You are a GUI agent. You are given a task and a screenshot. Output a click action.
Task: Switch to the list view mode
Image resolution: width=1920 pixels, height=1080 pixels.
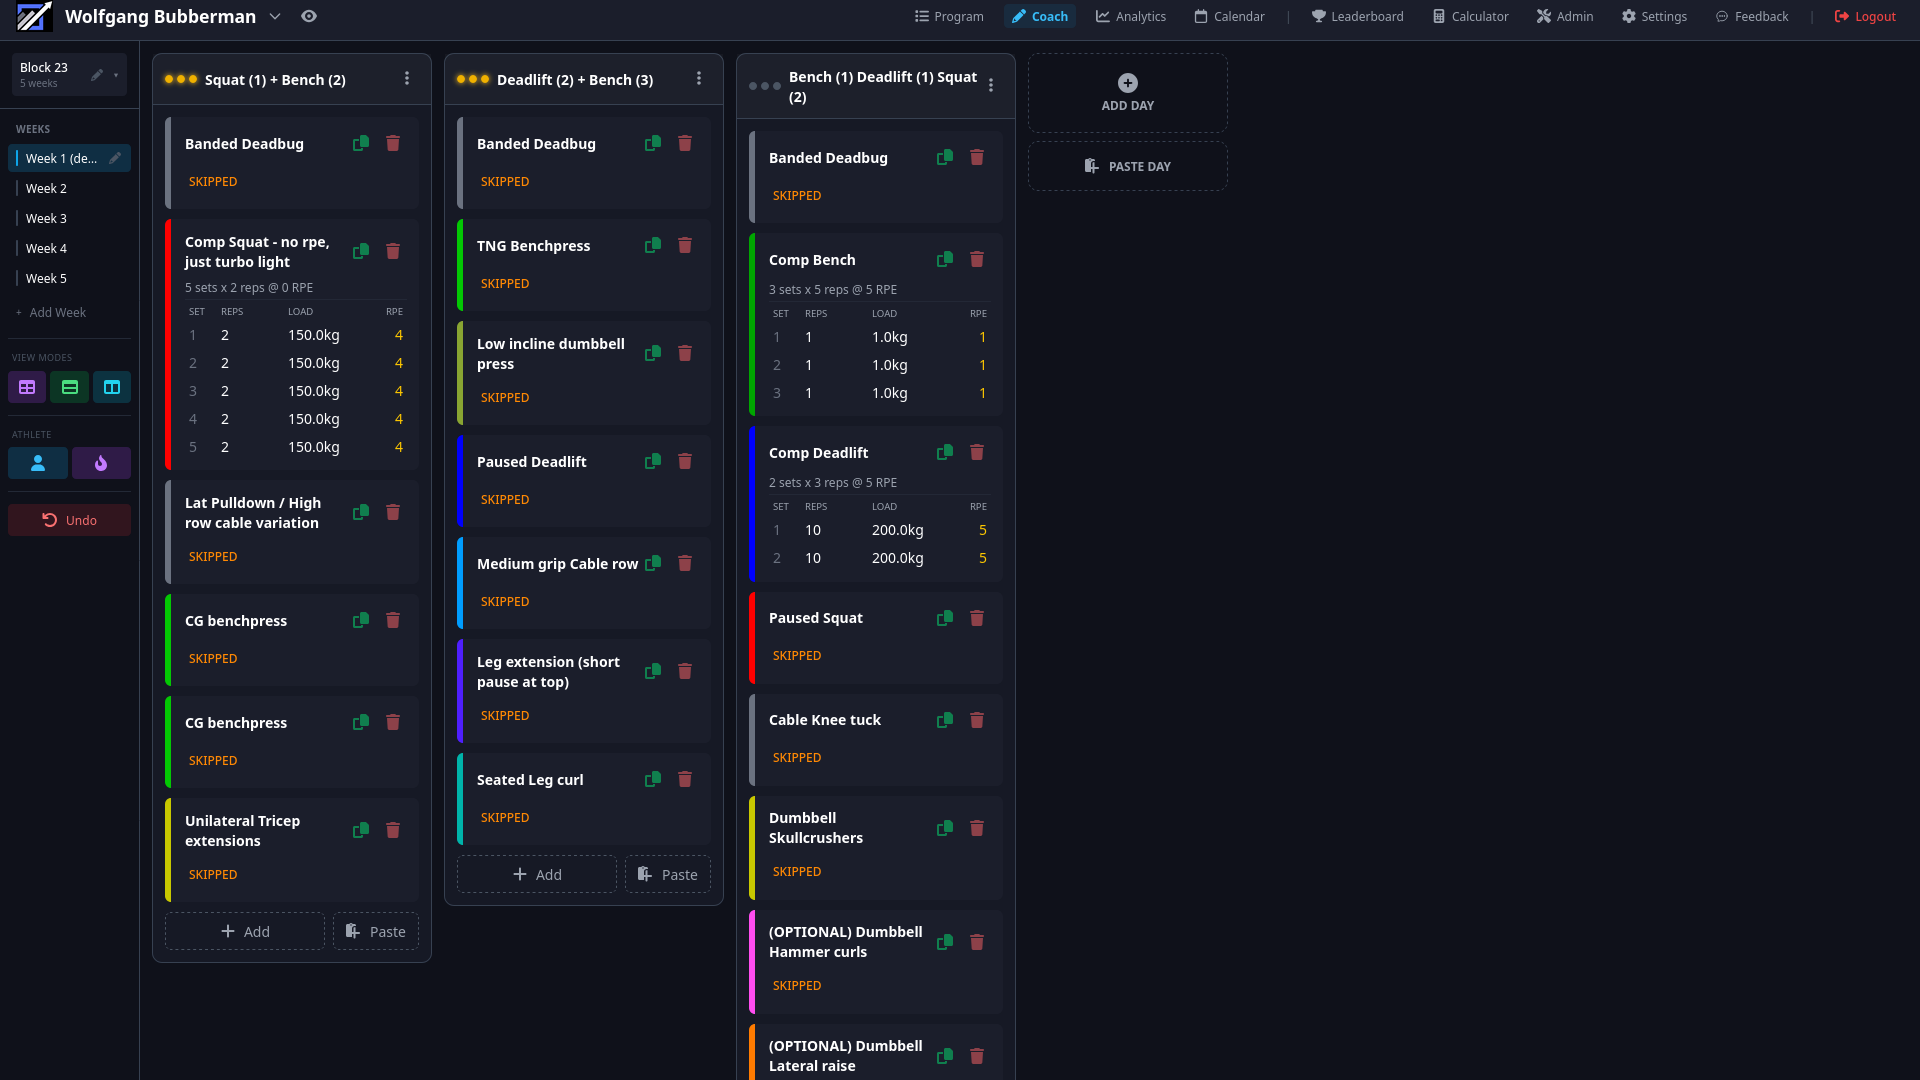[69, 387]
